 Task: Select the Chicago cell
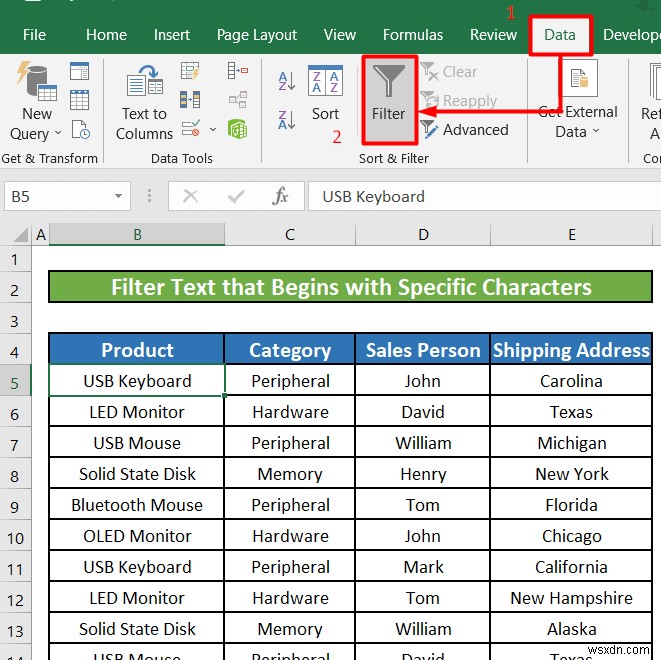(571, 536)
